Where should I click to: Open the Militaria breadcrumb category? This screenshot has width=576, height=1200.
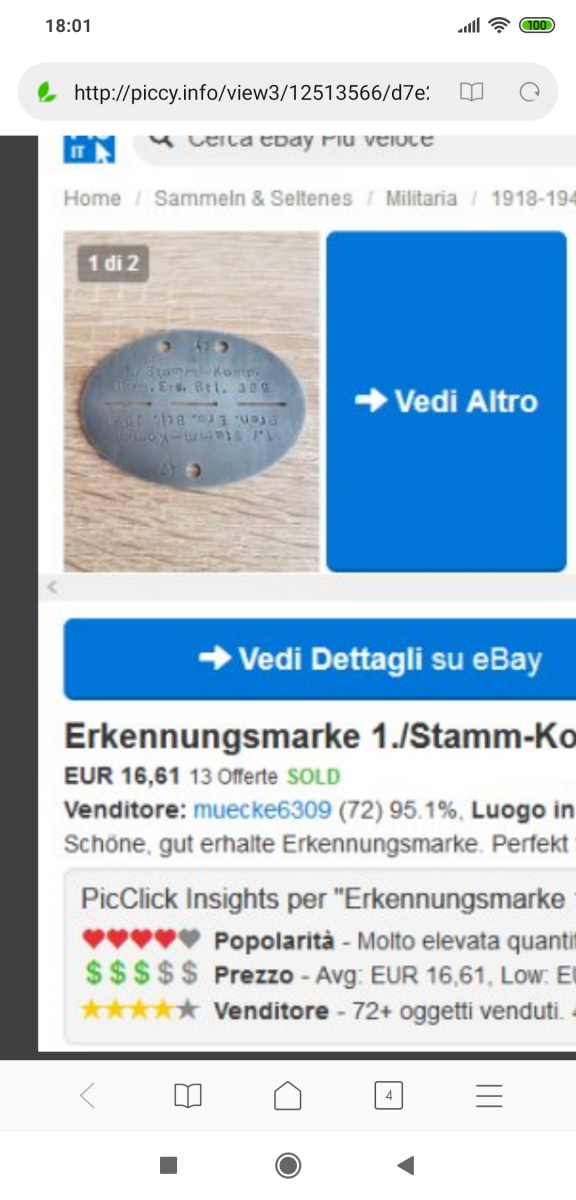tap(422, 198)
